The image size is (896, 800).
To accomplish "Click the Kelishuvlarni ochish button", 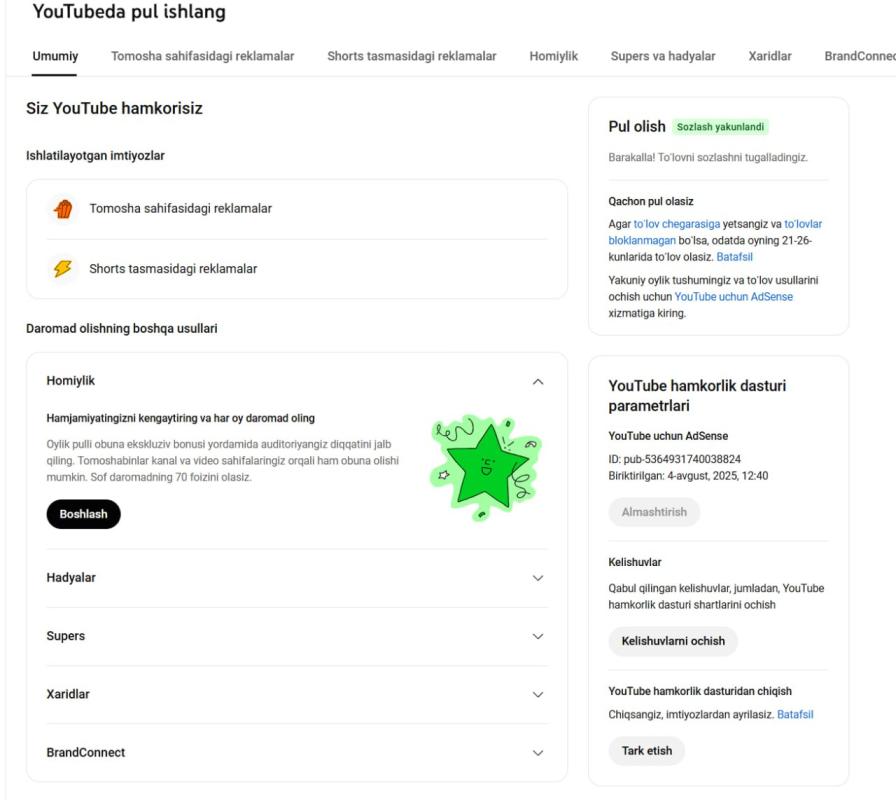I will coord(673,641).
